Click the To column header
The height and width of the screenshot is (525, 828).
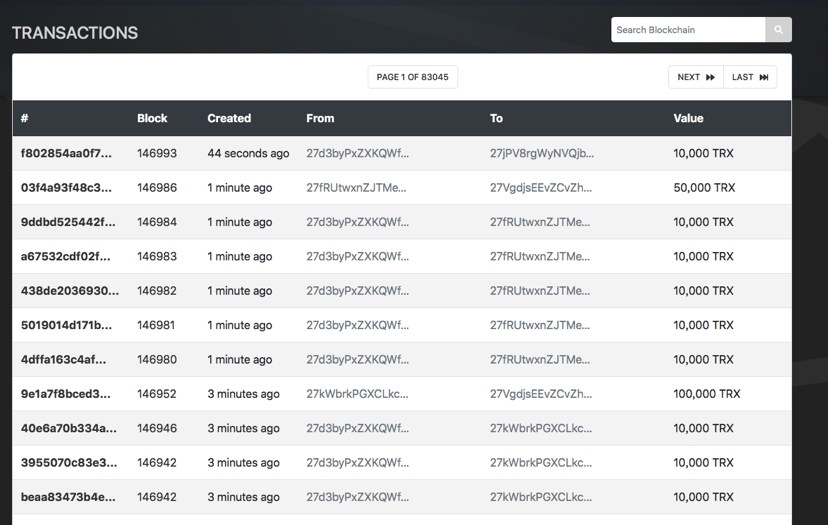pyautogui.click(x=496, y=118)
